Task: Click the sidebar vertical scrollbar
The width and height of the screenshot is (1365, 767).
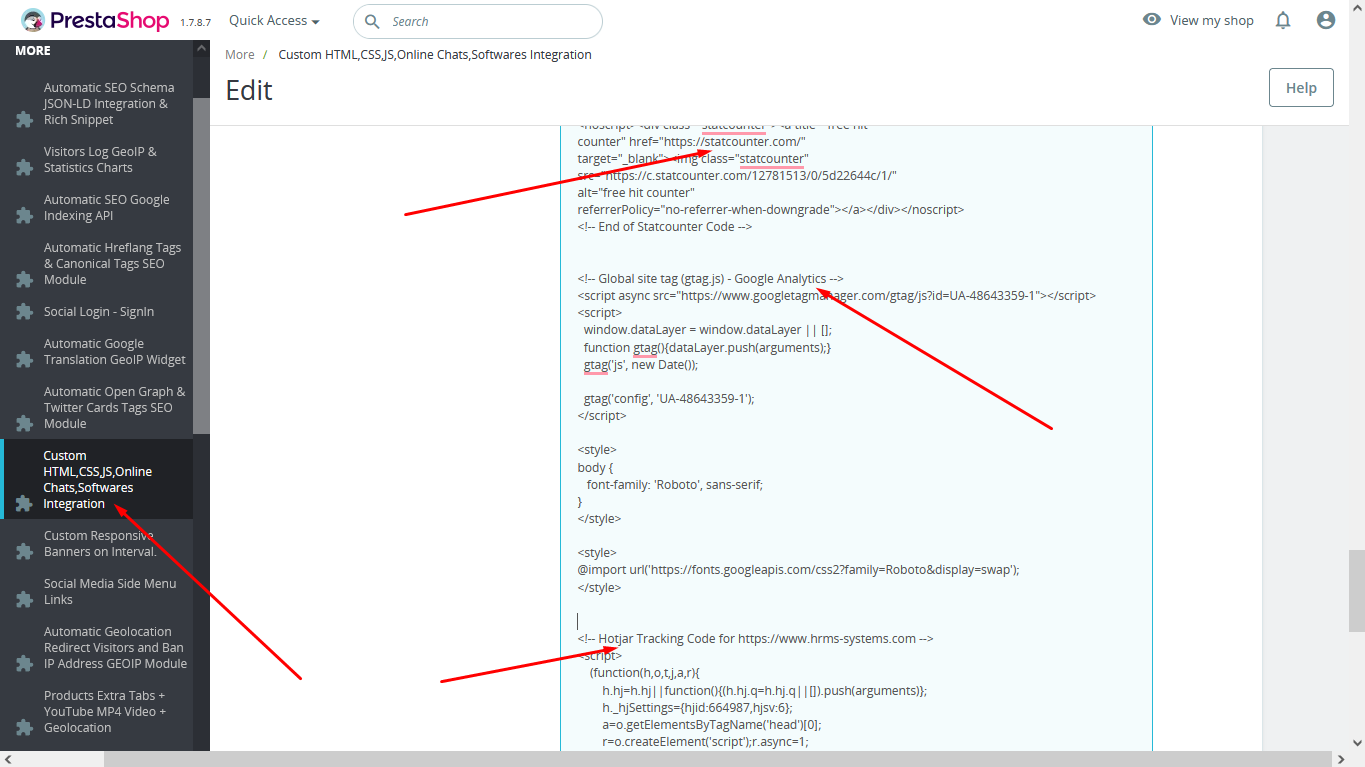Action: [x=201, y=266]
